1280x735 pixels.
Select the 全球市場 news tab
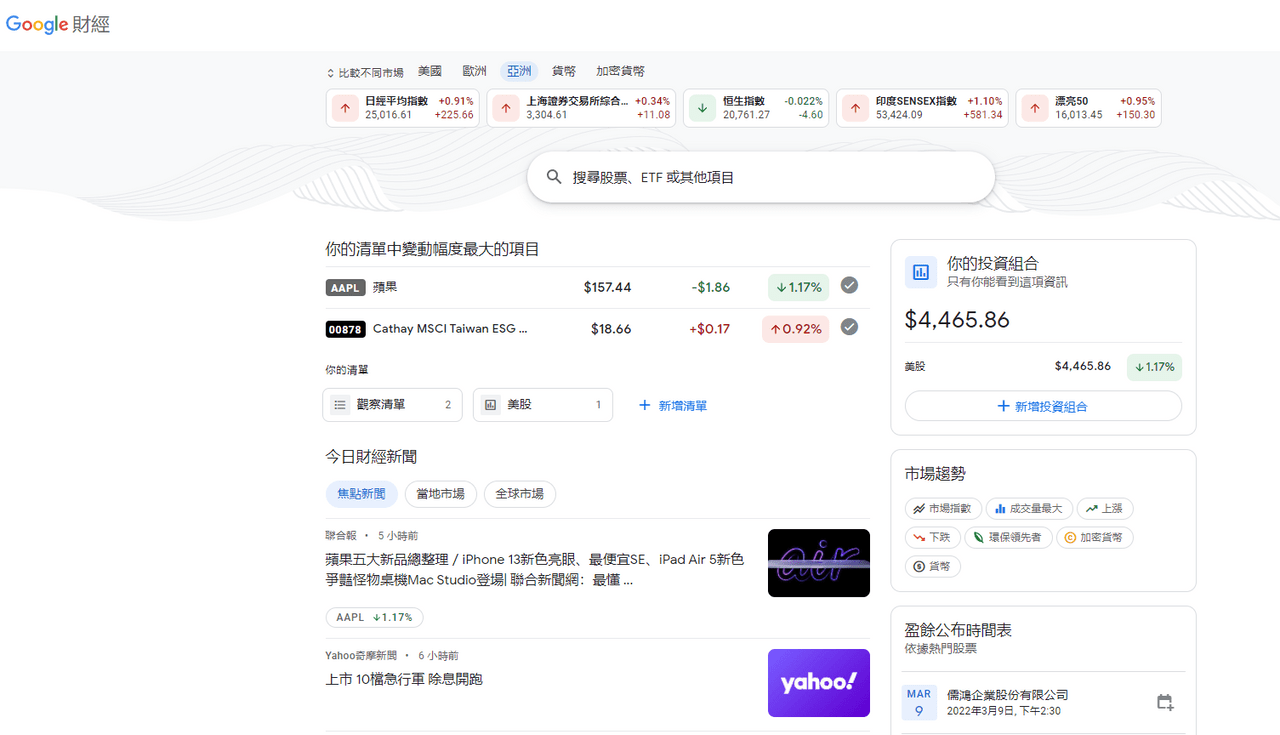[x=519, y=493]
